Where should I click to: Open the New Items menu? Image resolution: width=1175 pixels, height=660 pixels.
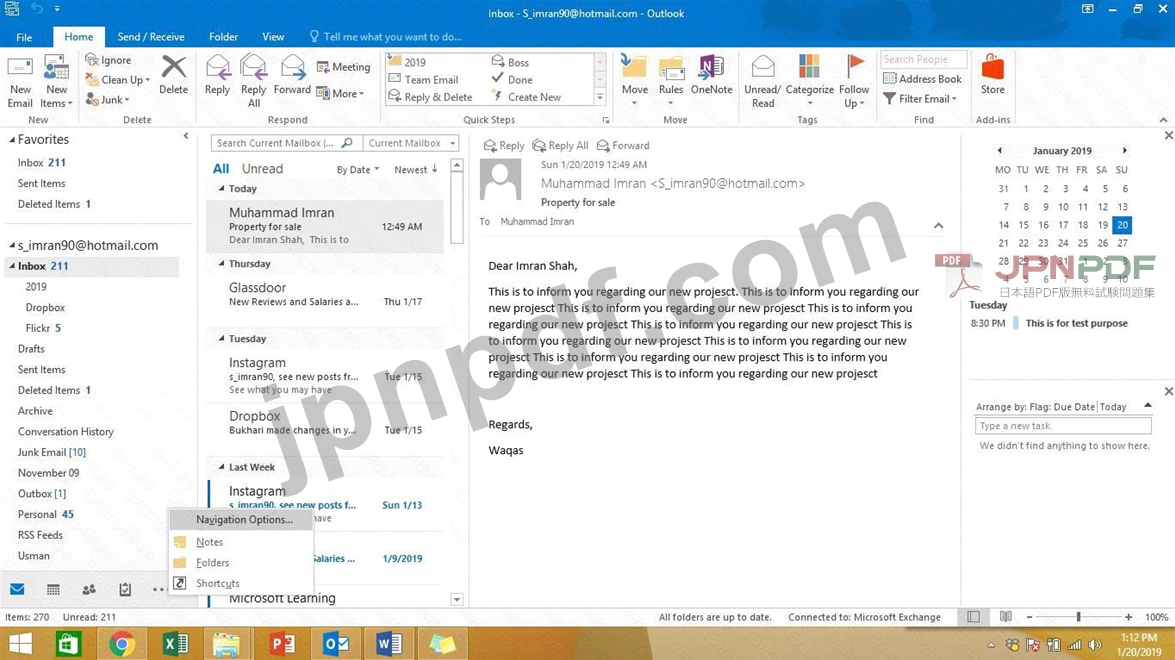tap(56, 82)
